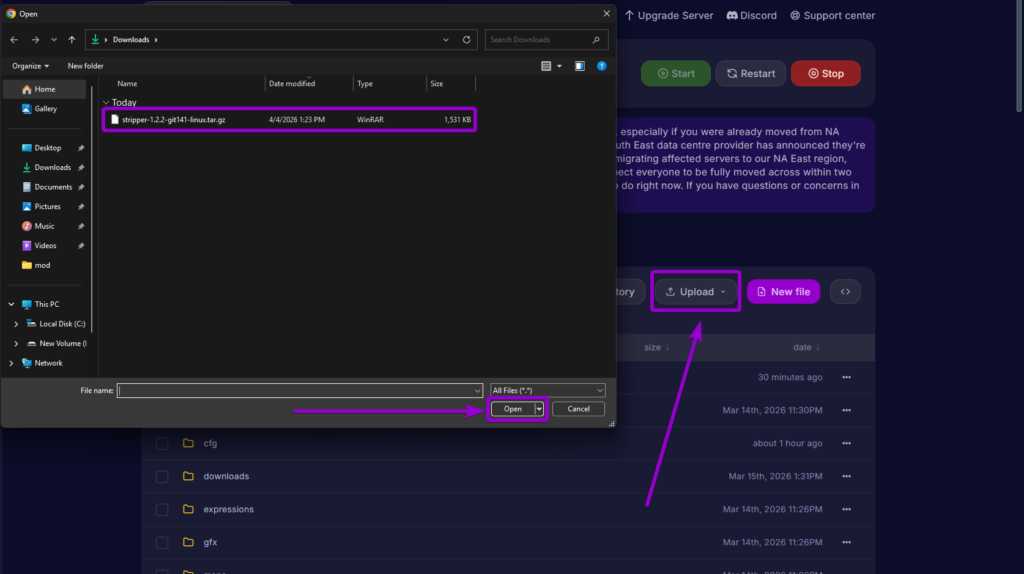Image resolution: width=1024 pixels, height=574 pixels.
Task: Stop the server
Action: pyautogui.click(x=825, y=74)
